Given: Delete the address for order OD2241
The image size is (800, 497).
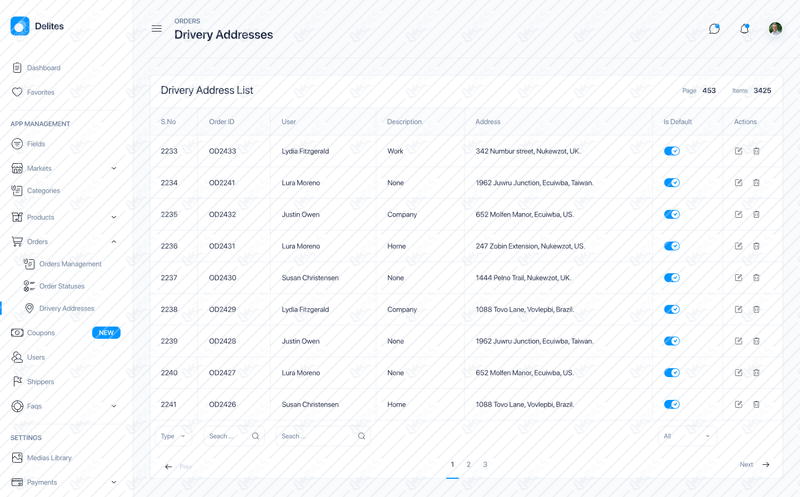Looking at the screenshot, I should 756,183.
